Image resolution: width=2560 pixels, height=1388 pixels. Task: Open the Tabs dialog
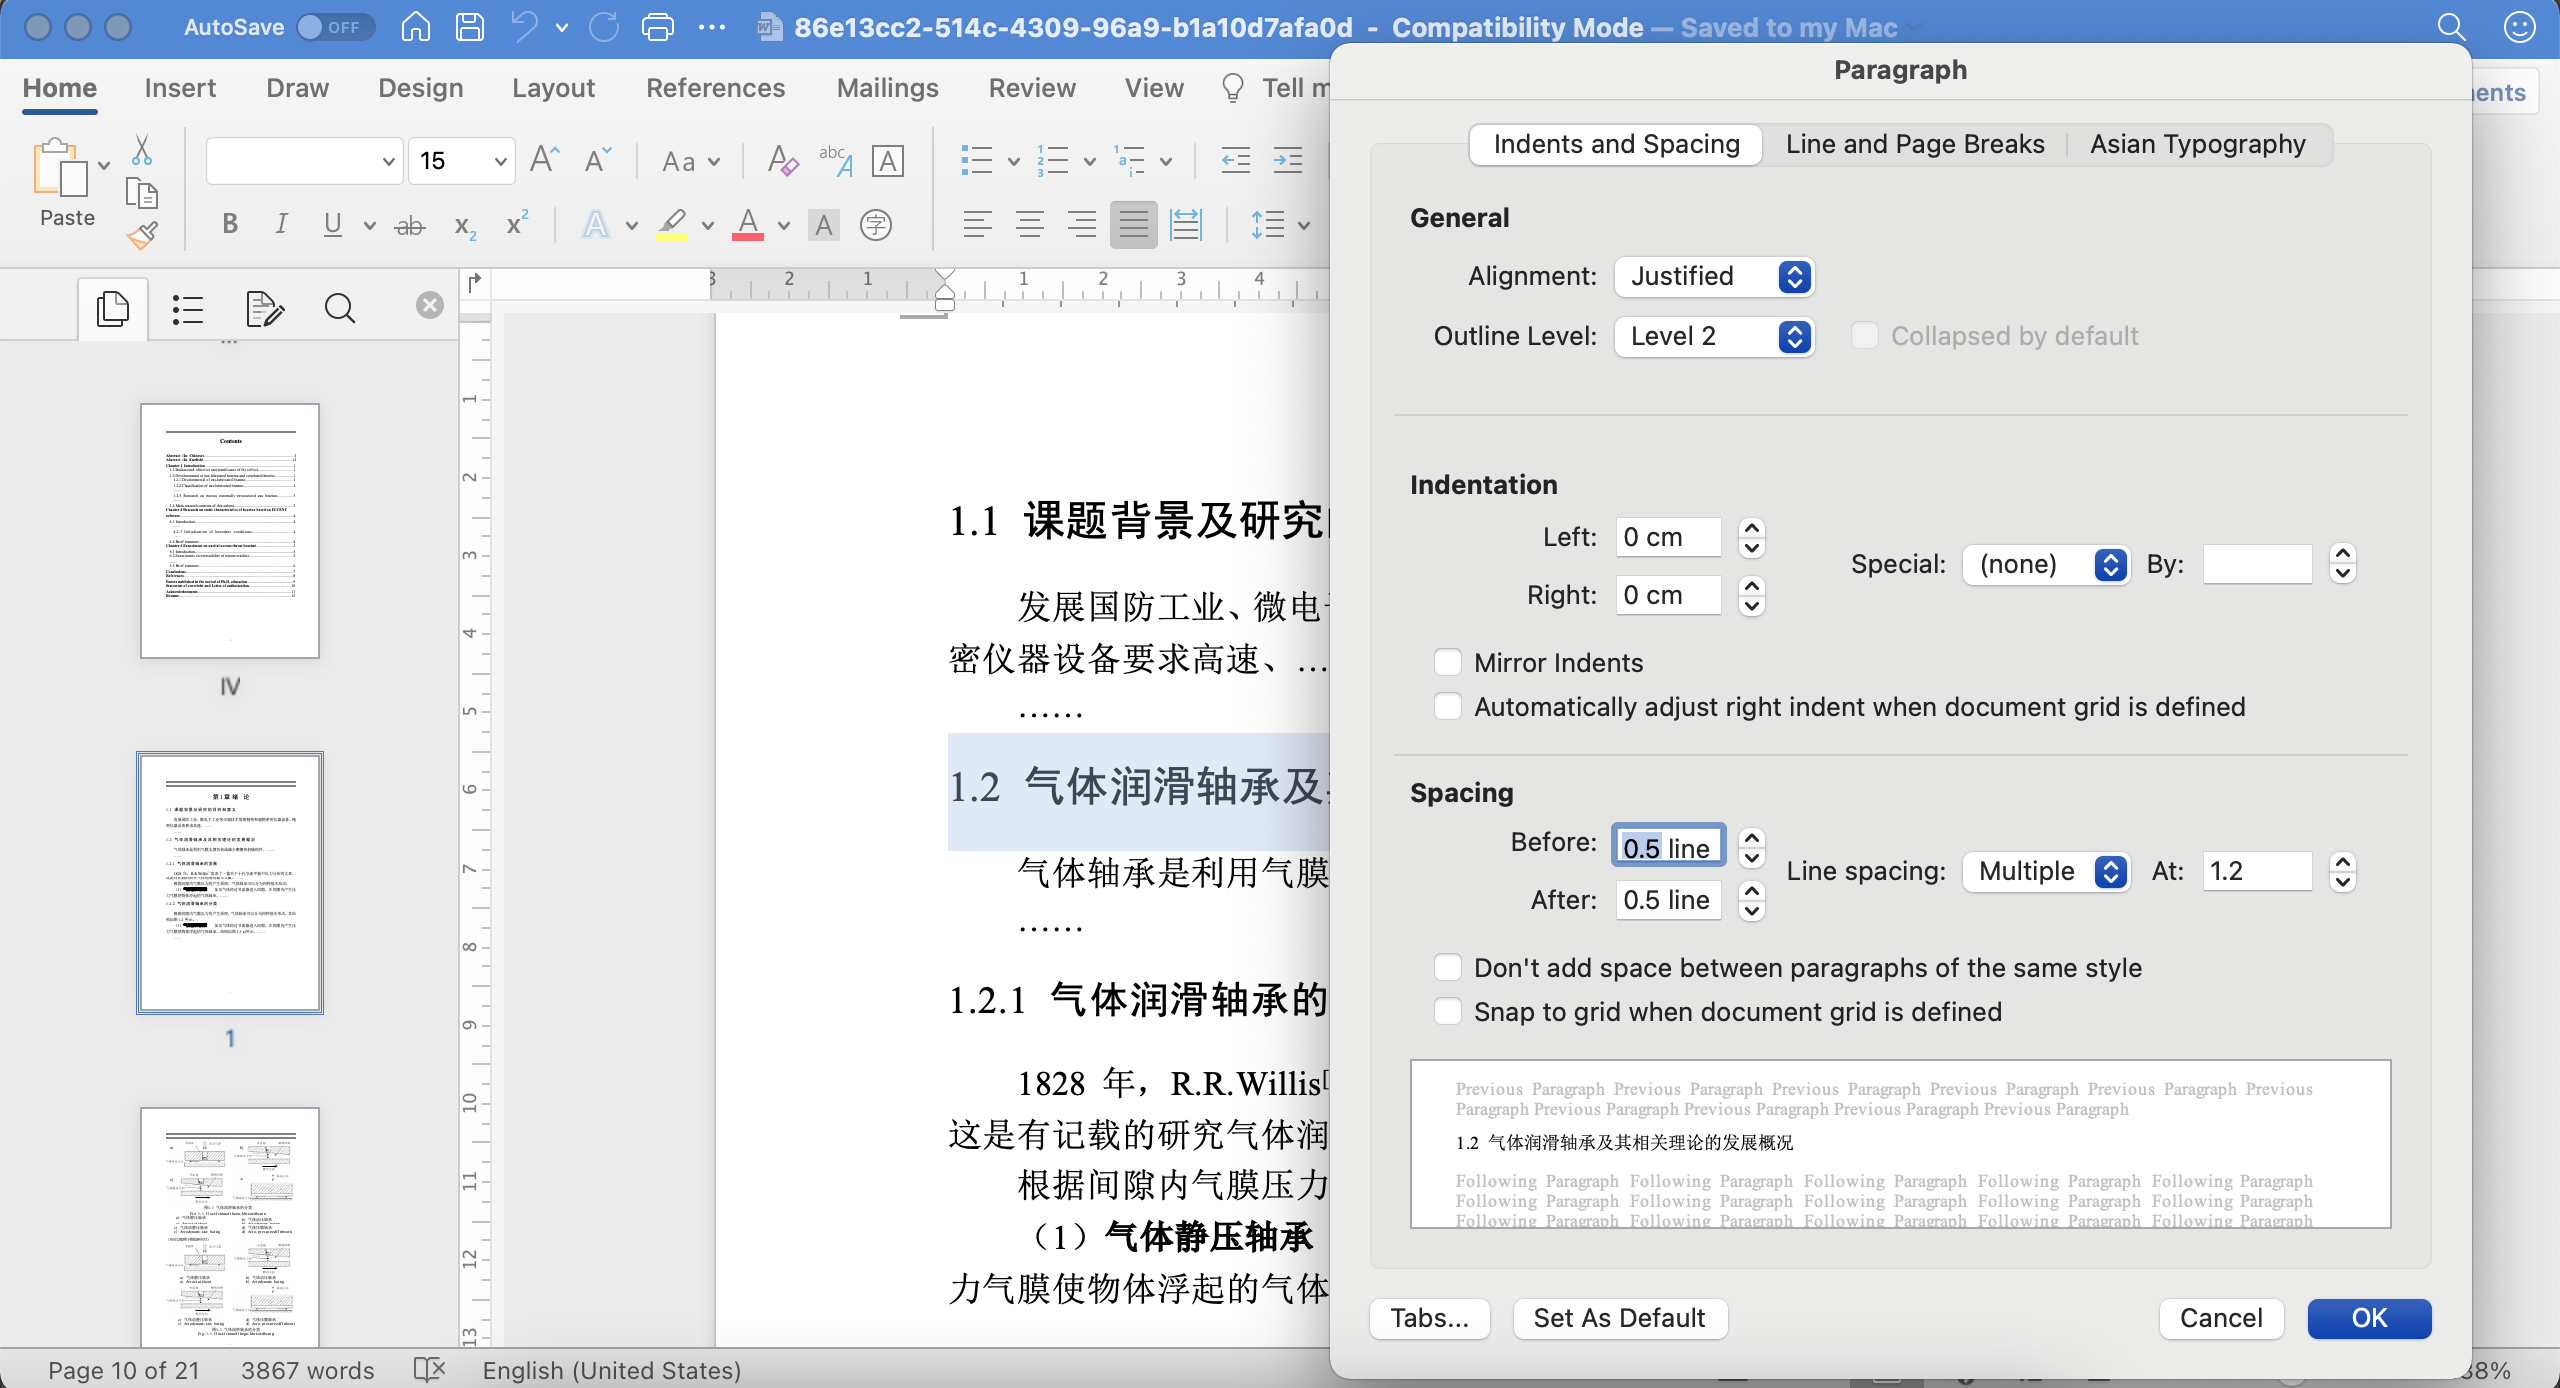[x=1428, y=1318]
